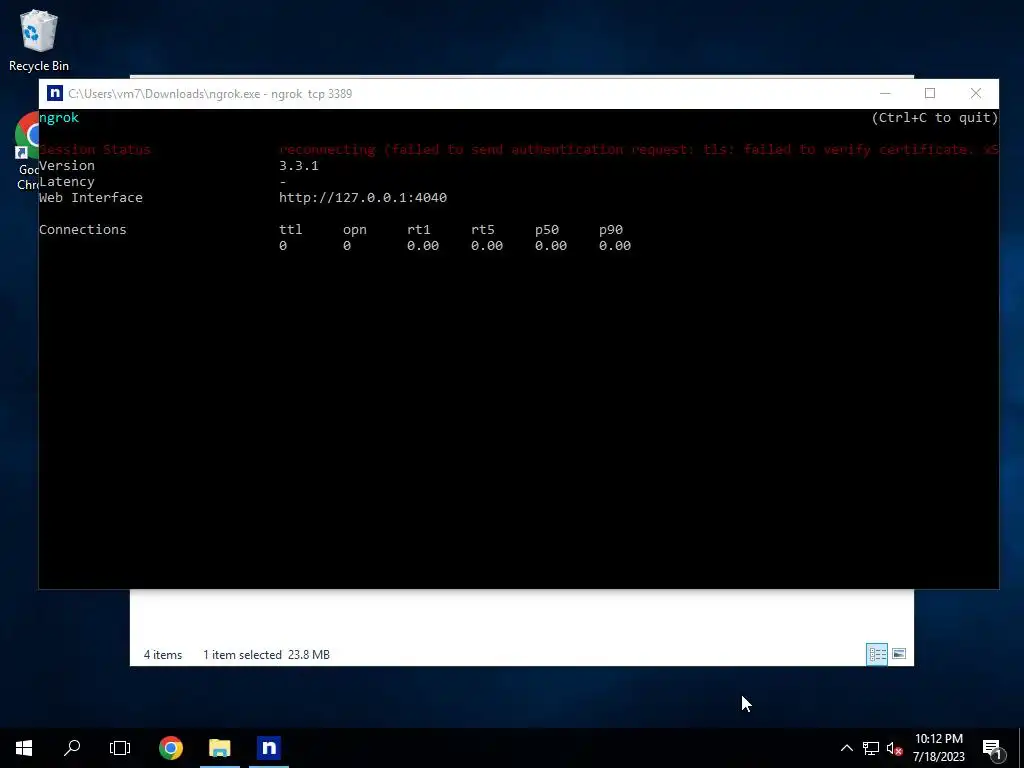
Task: Open the taskbar Search icon
Action: pyautogui.click(x=72, y=748)
